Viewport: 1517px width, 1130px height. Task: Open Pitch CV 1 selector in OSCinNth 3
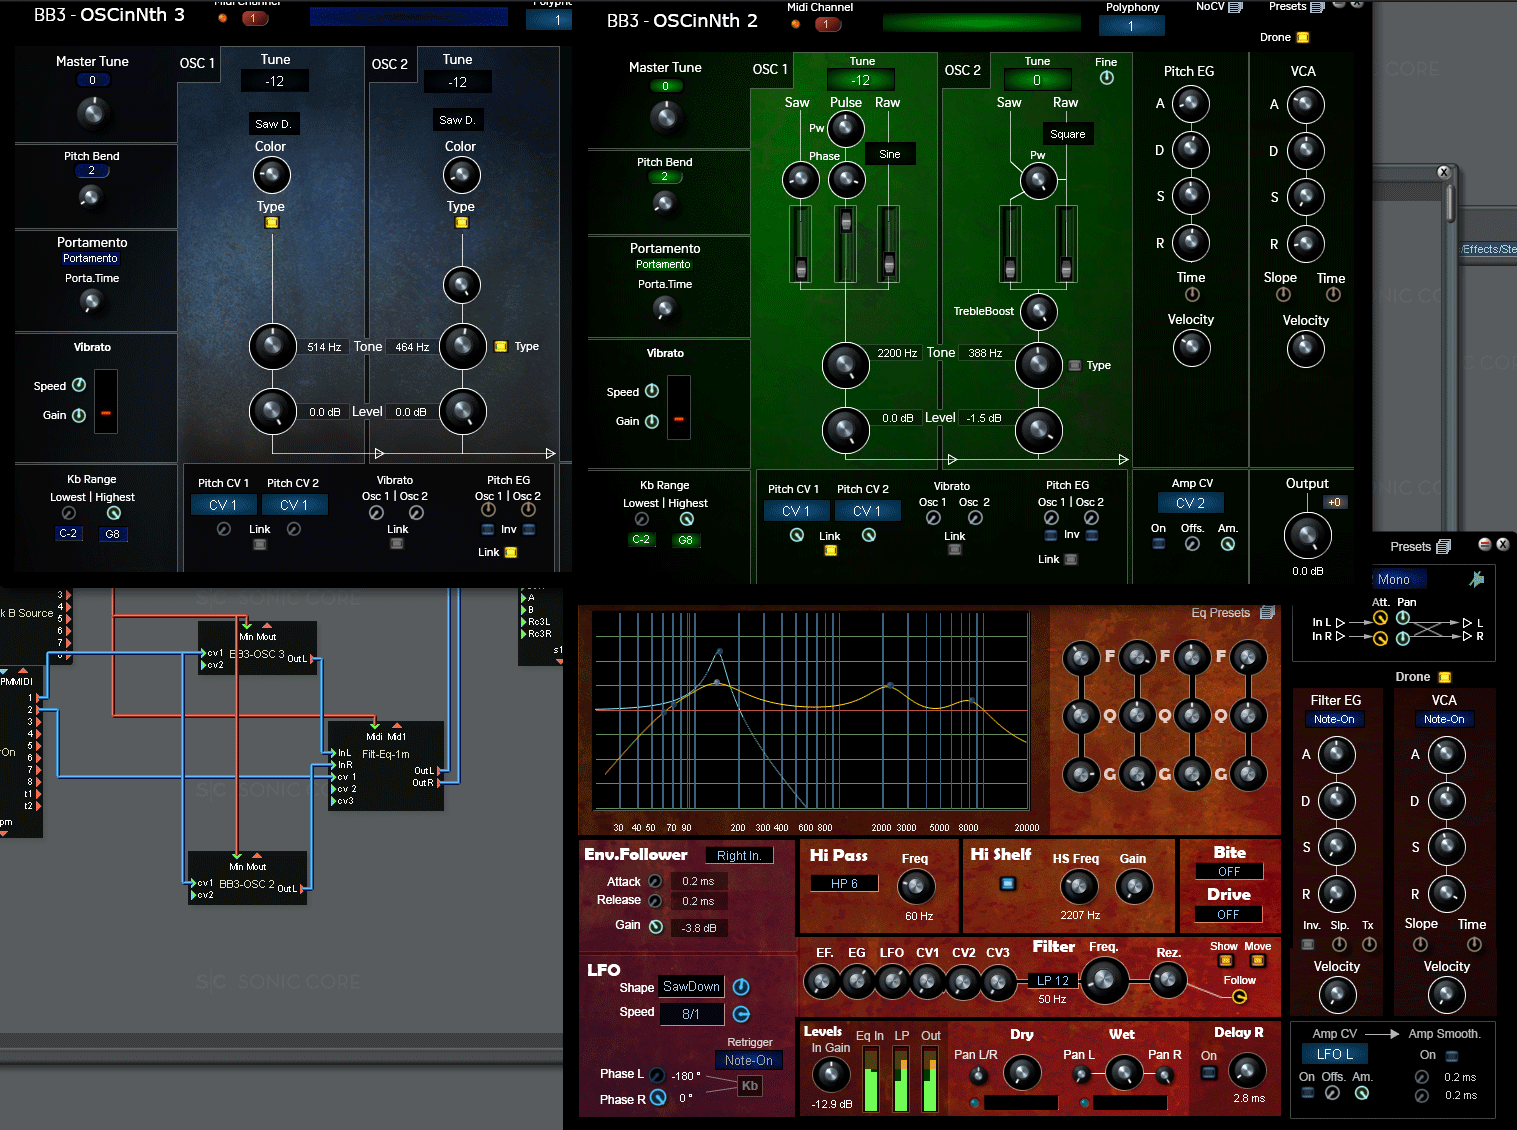pyautogui.click(x=223, y=505)
